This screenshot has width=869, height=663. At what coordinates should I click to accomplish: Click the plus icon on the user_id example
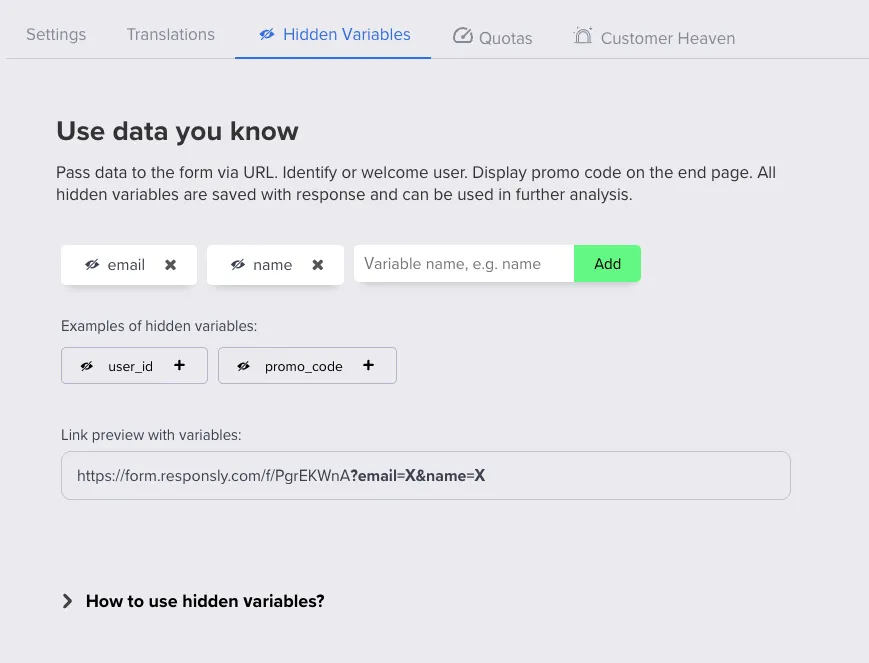point(179,365)
